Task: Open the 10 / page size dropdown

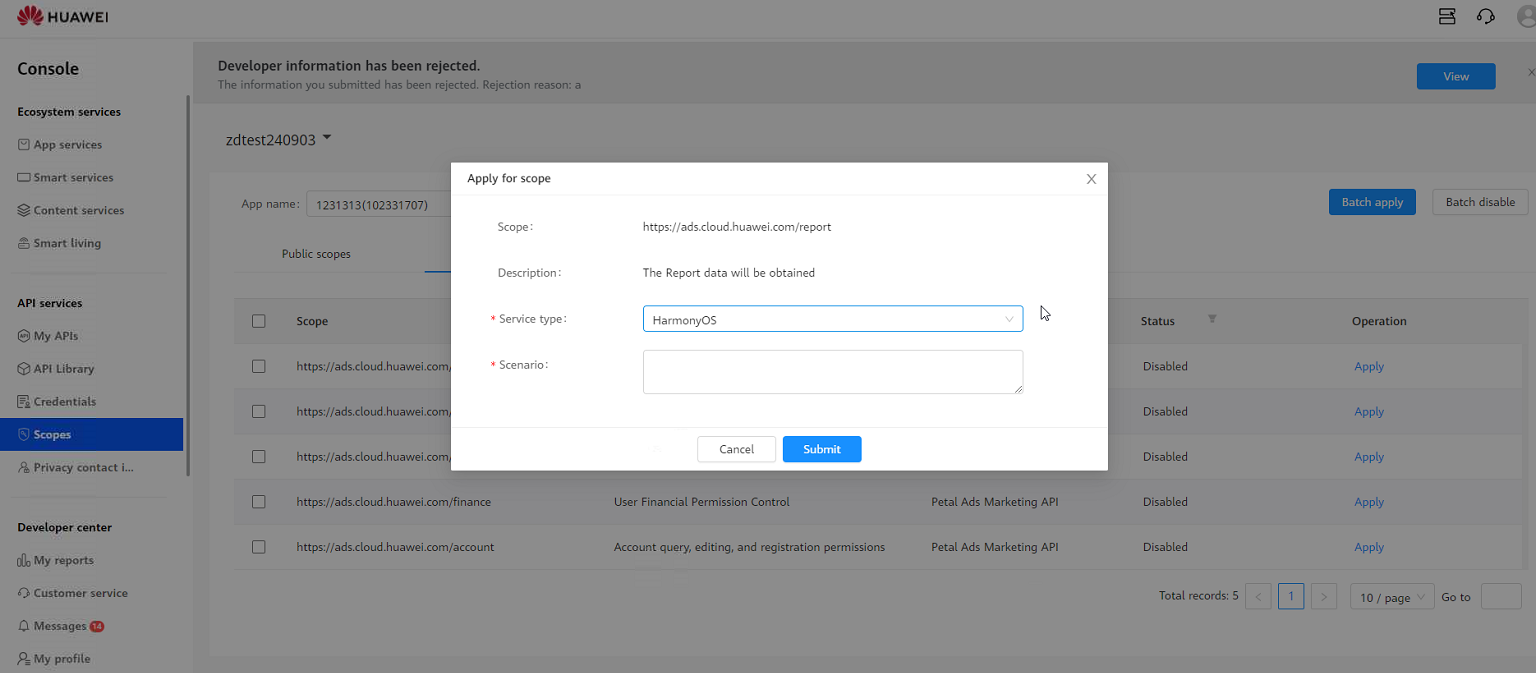Action: (x=1391, y=596)
